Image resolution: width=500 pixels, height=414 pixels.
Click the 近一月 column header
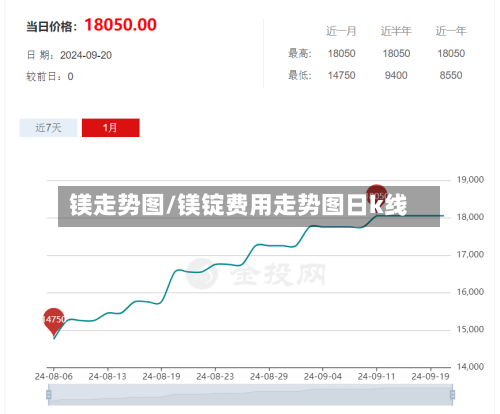coord(341,31)
